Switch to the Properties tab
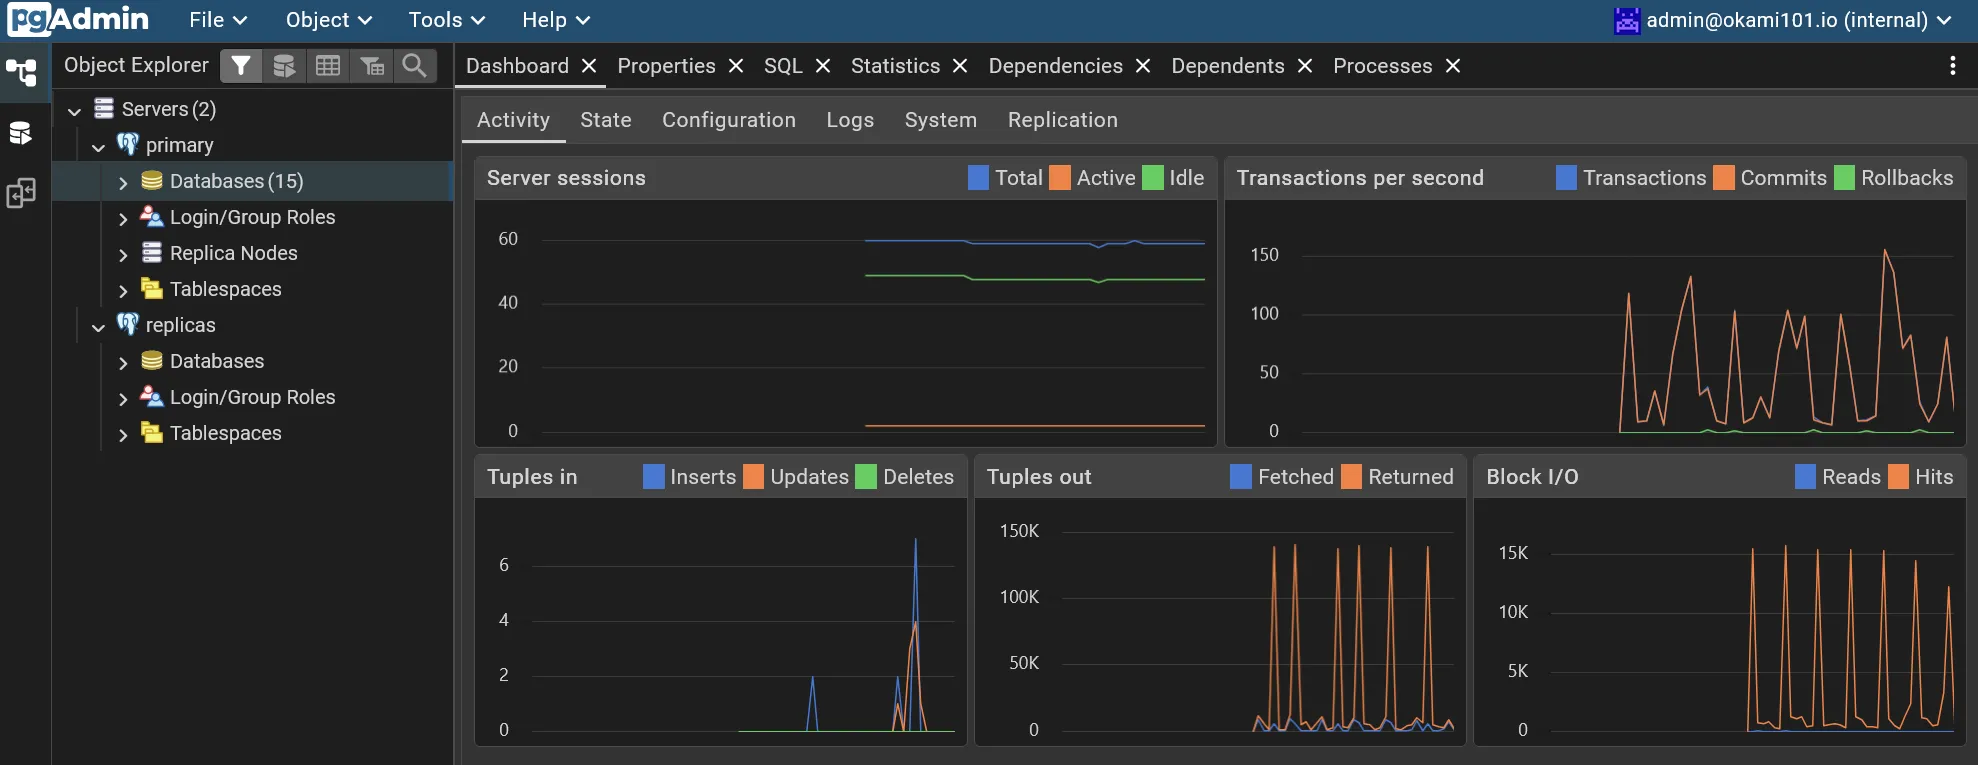The width and height of the screenshot is (1978, 765). (666, 66)
